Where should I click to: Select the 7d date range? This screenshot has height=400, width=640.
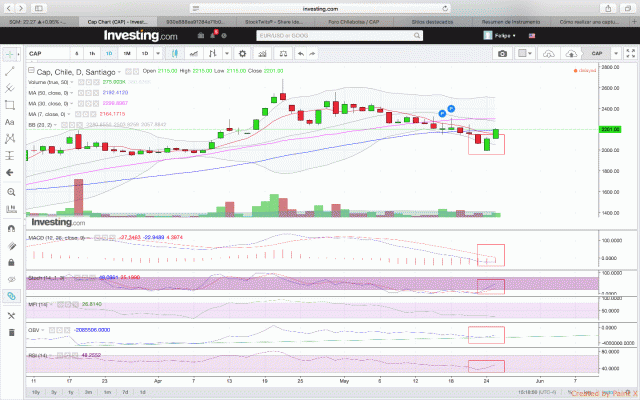point(125,392)
